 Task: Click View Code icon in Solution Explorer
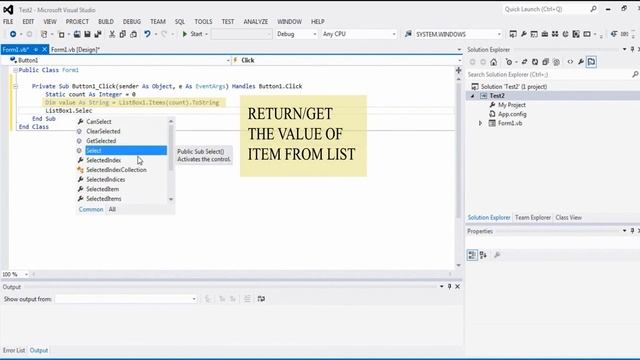(570, 62)
